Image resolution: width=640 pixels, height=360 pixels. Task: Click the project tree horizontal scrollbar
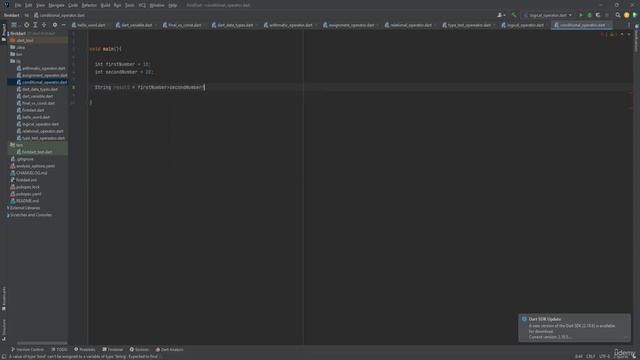tap(42, 343)
